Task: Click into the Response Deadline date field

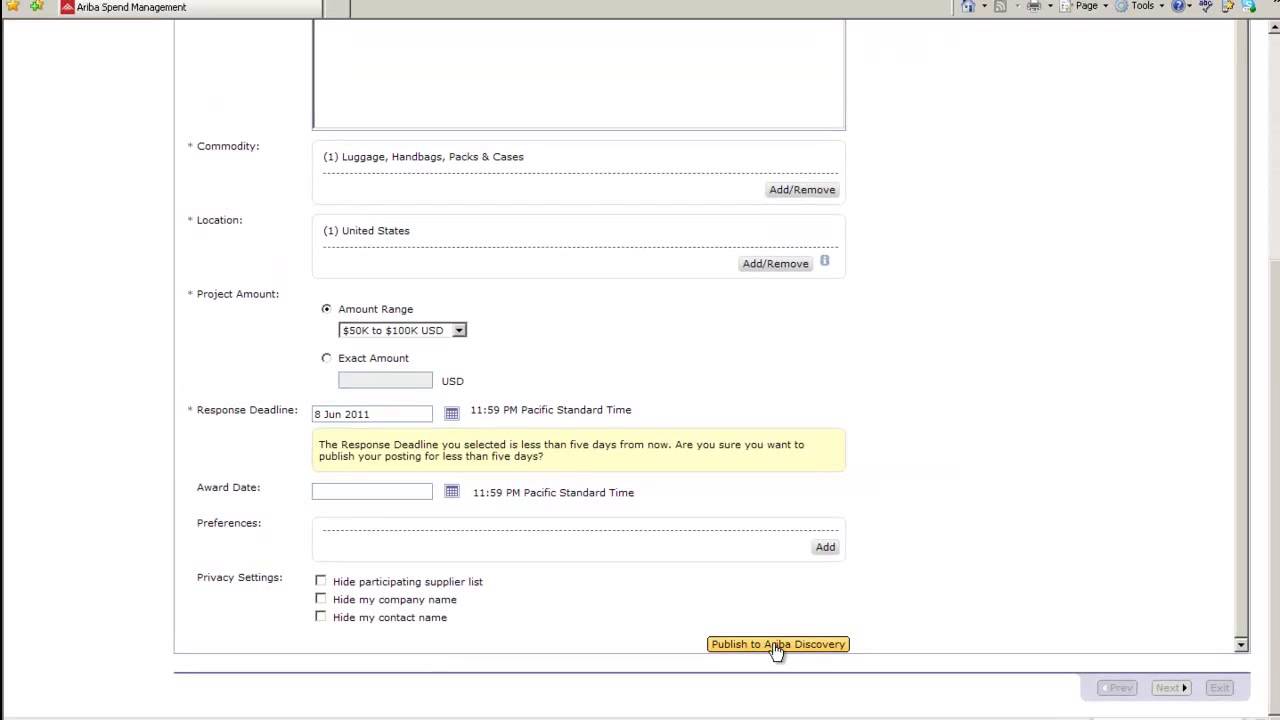Action: click(x=372, y=413)
